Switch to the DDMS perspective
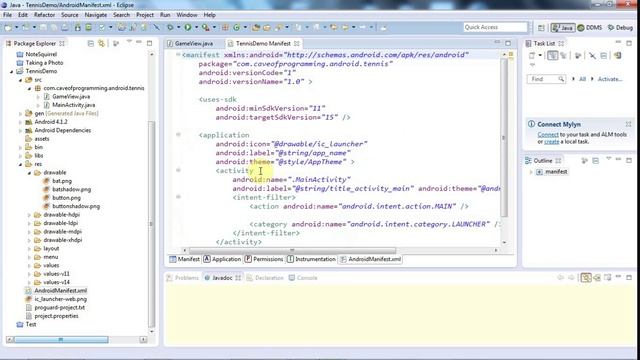Viewport: 640px width, 360px height. pyautogui.click(x=590, y=28)
